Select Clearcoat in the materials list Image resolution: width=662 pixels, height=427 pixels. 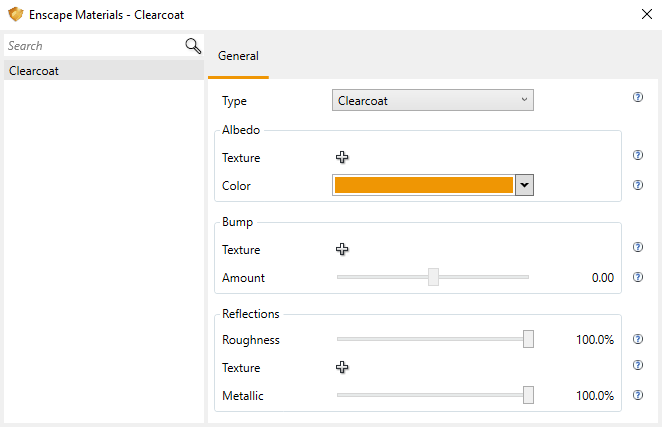[104, 71]
